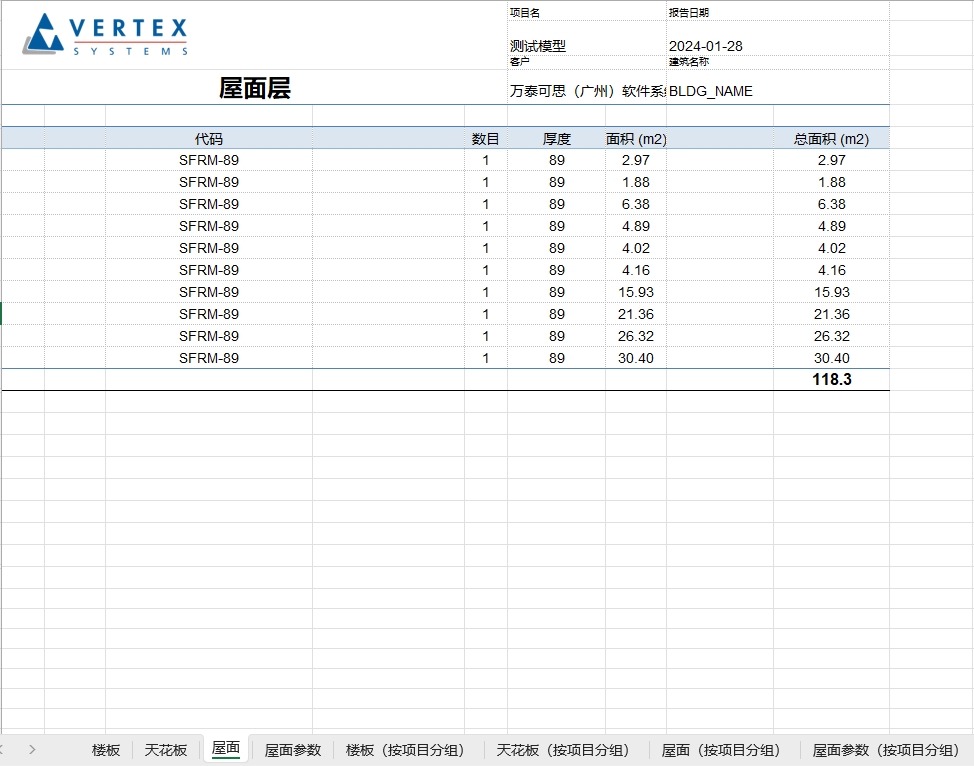974x766 pixels.
Task: Select the 客户 label cell
Action: pyautogui.click(x=586, y=62)
